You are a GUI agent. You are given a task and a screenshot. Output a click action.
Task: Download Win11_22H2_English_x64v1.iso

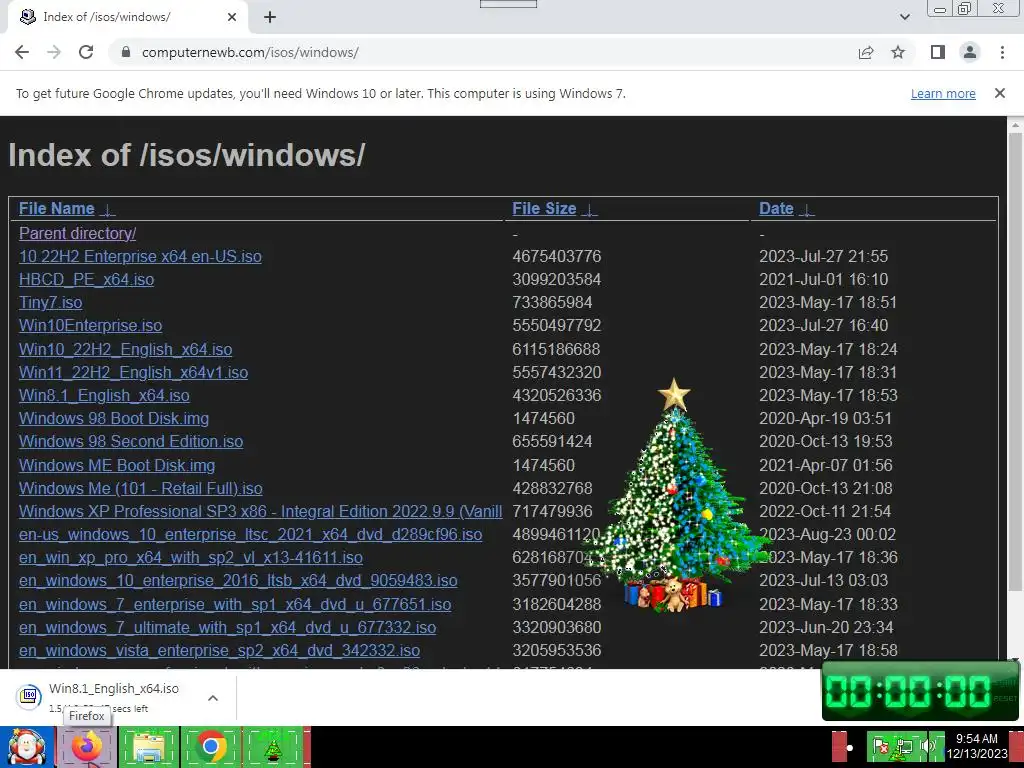click(x=133, y=372)
